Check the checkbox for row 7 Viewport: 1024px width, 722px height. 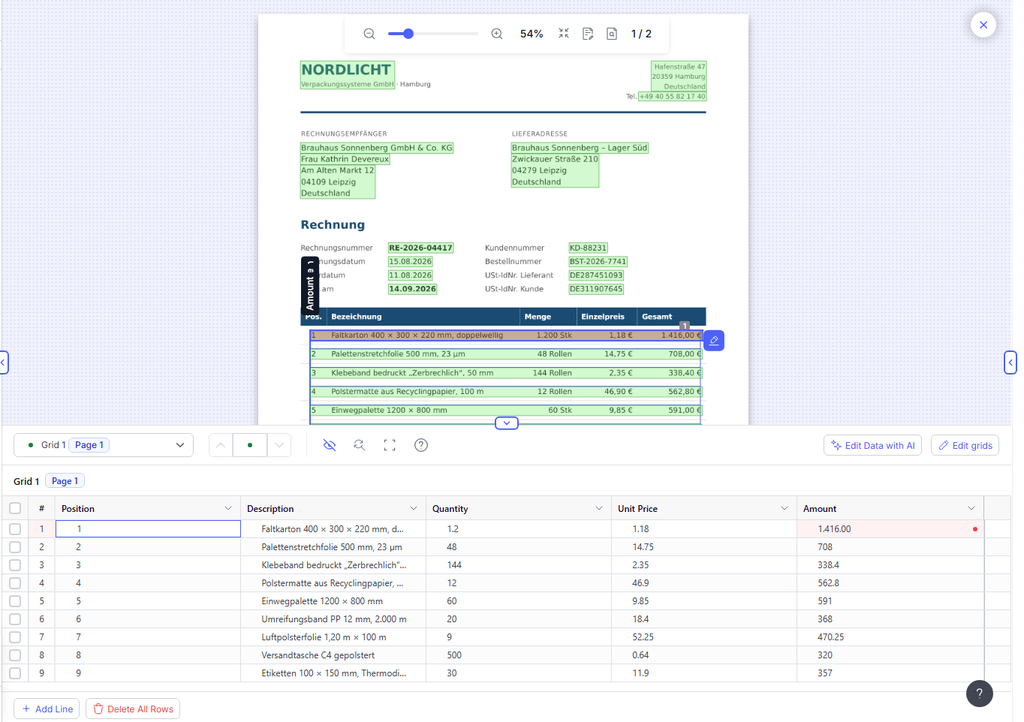point(15,637)
